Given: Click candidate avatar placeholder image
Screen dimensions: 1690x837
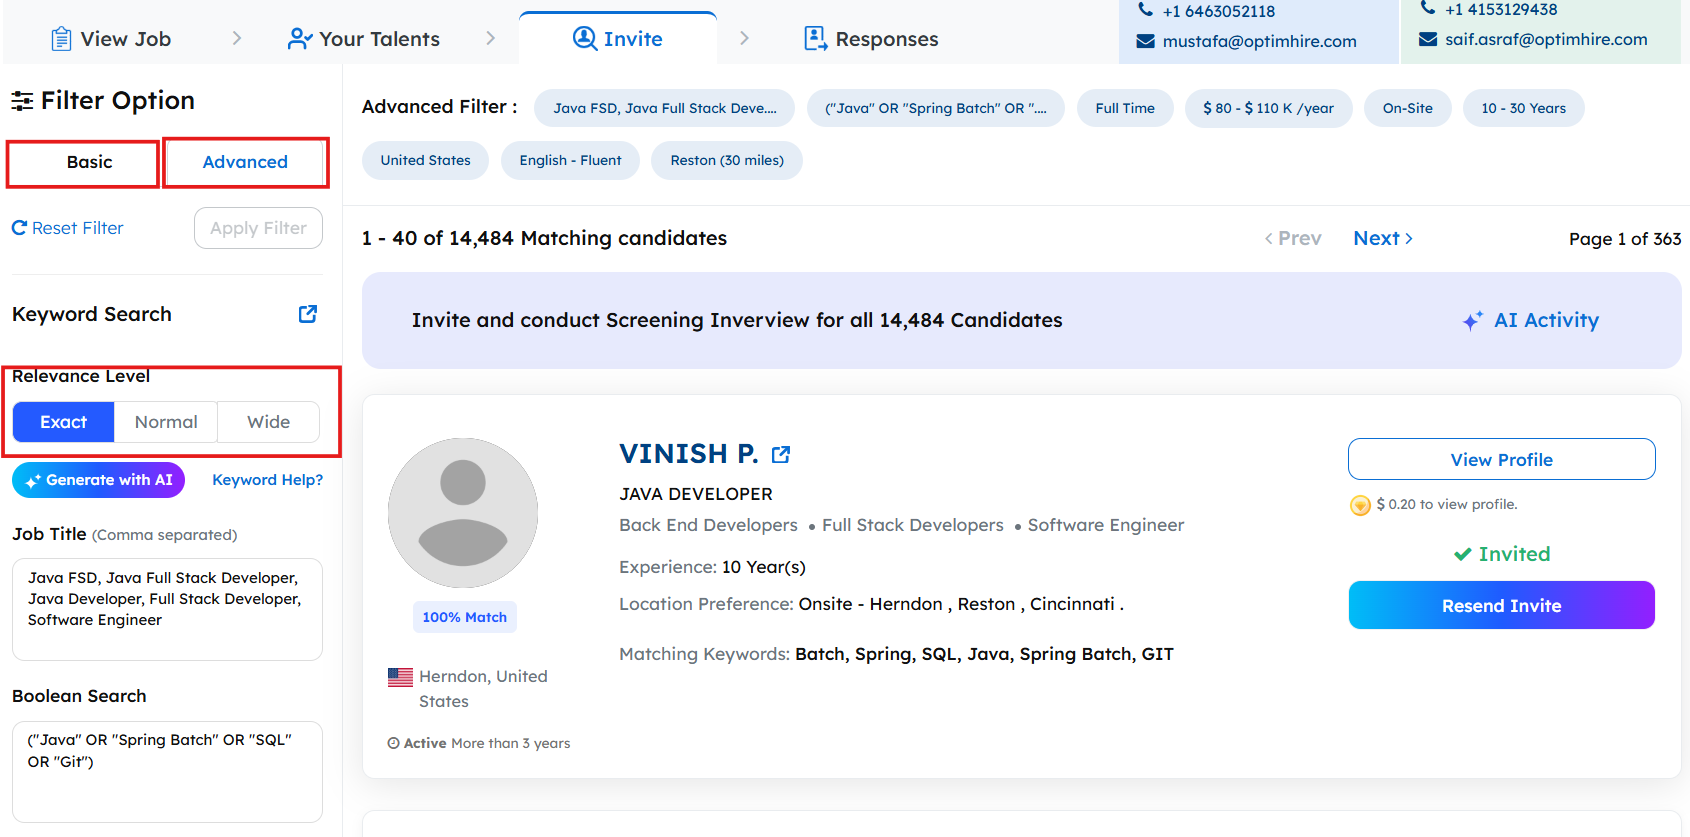Looking at the screenshot, I should click(x=463, y=513).
